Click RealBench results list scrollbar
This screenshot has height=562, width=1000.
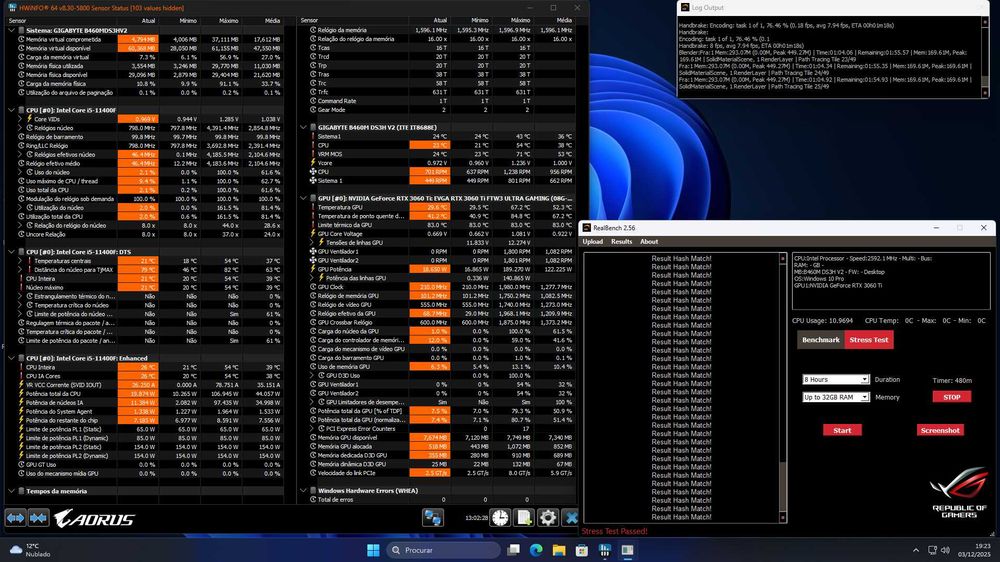[783, 387]
